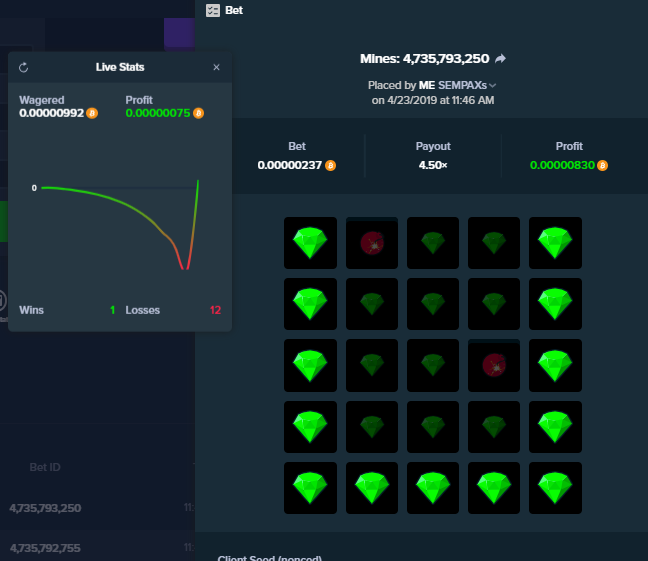Click the mine bomb tile in third row
Viewport: 648px width, 561px height.
494,365
